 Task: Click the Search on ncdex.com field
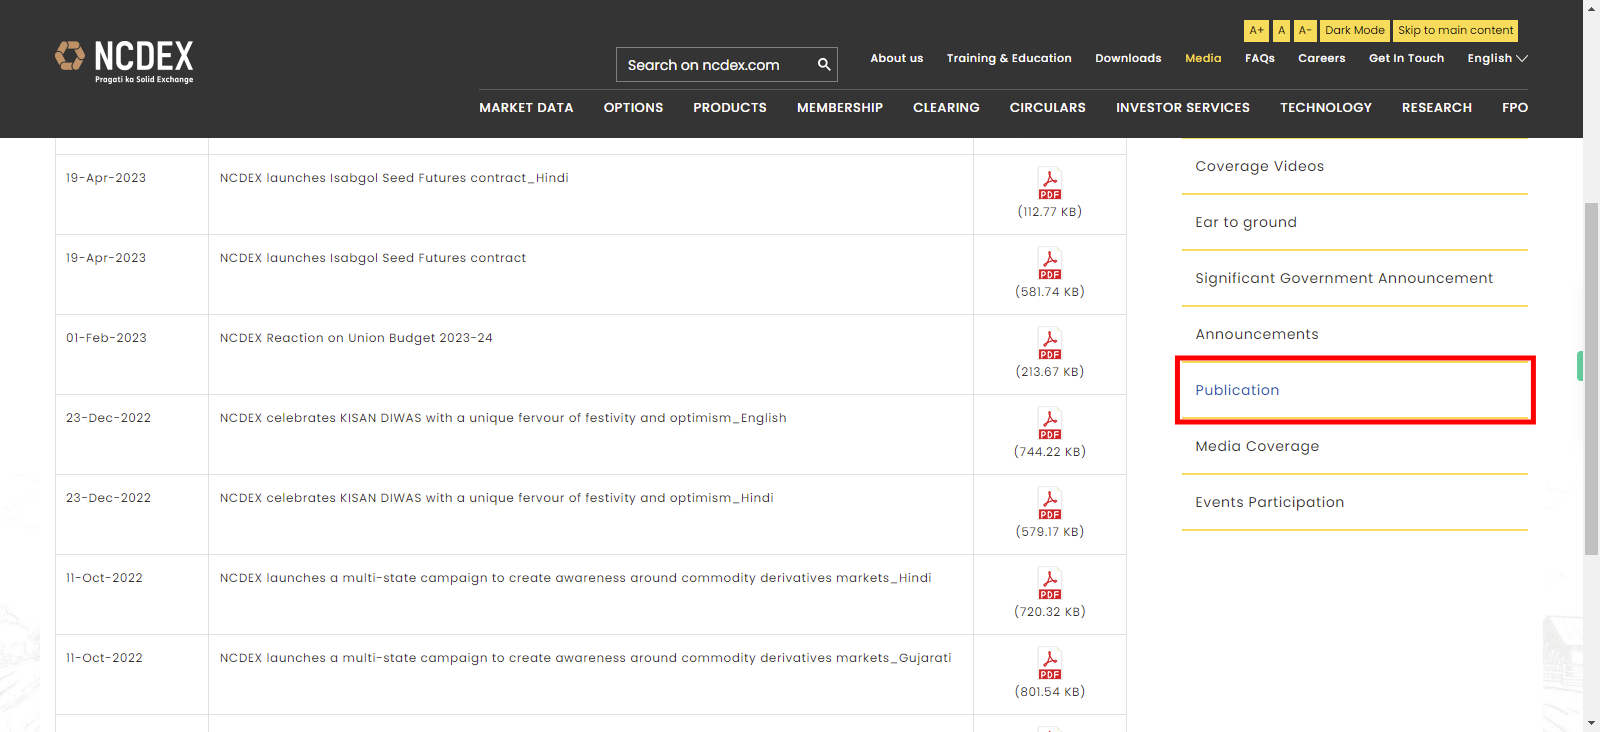tap(715, 65)
